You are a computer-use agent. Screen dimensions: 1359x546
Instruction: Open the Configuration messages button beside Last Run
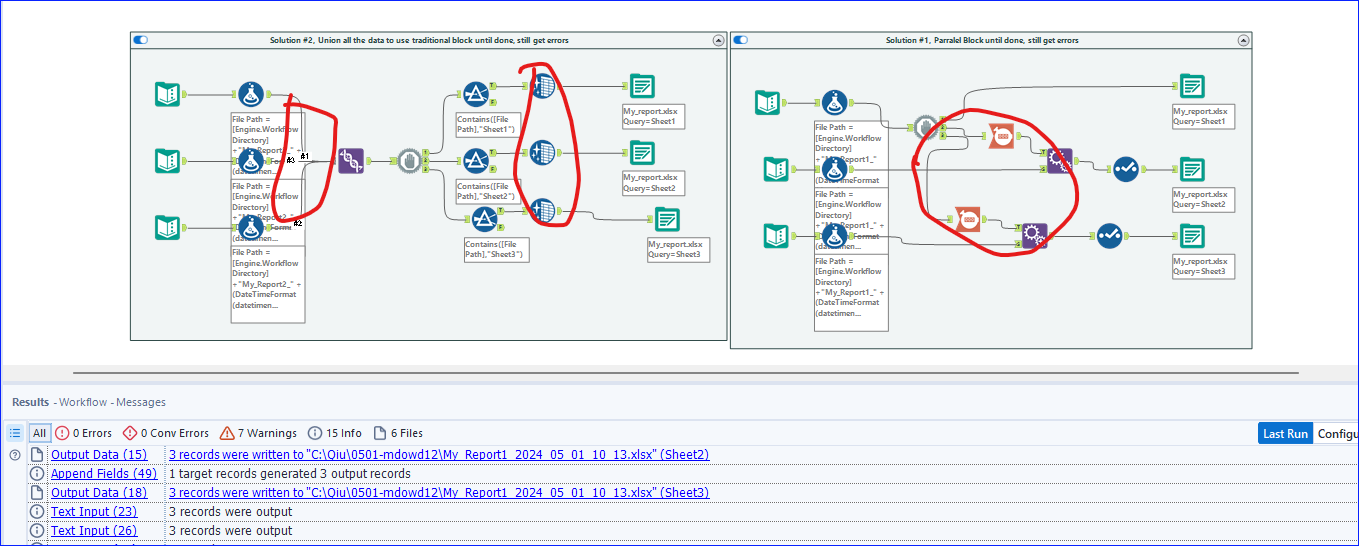(1336, 433)
